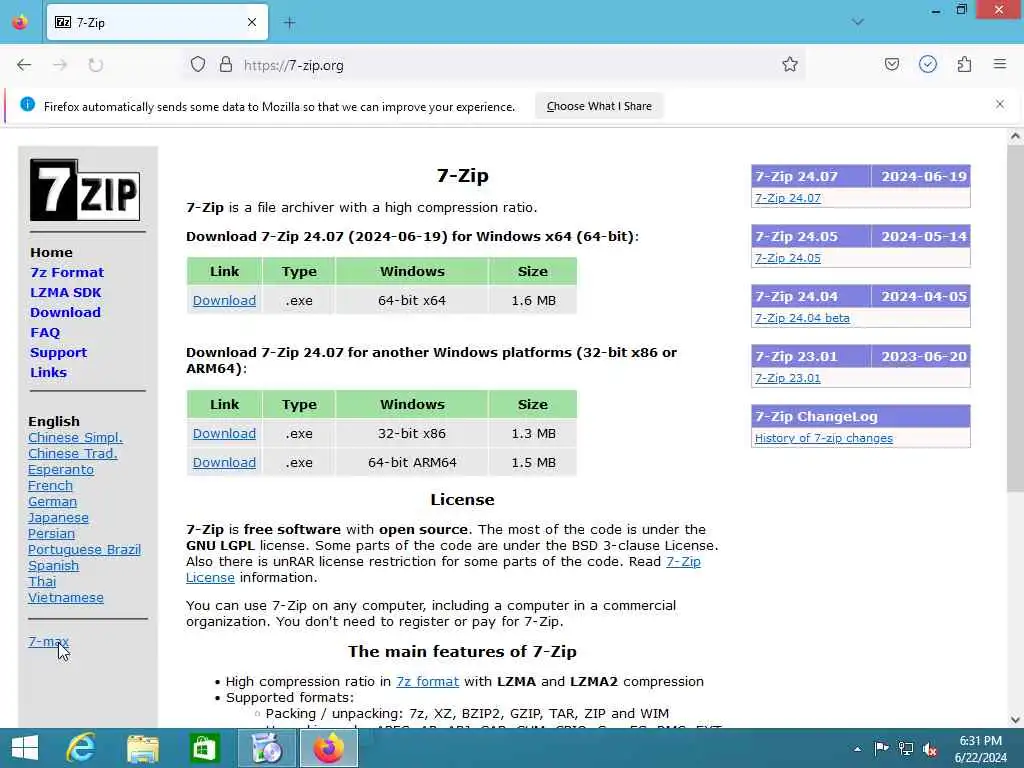Switch language to Thai
This screenshot has width=1024, height=768.
coord(42,581)
